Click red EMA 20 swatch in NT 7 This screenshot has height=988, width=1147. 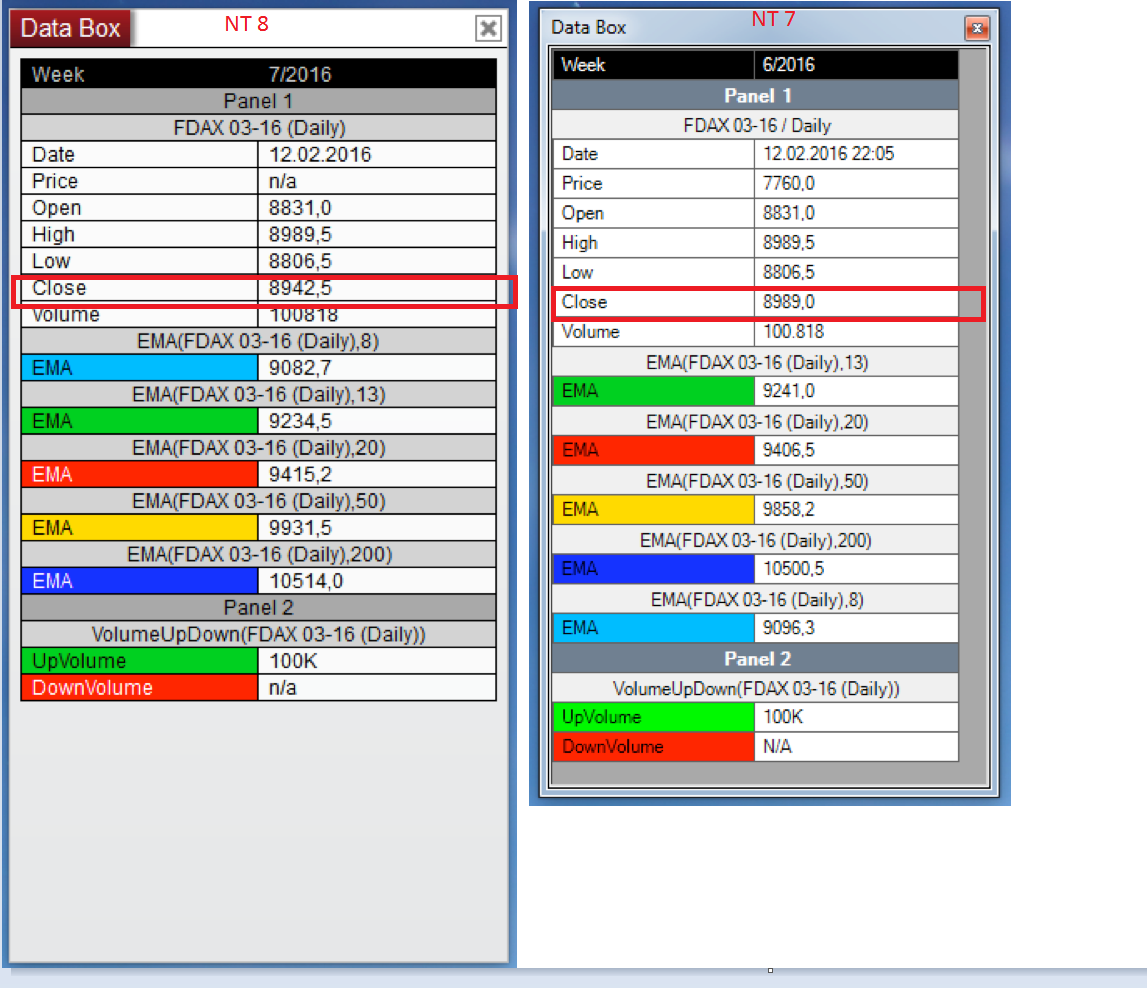pyautogui.click(x=653, y=450)
